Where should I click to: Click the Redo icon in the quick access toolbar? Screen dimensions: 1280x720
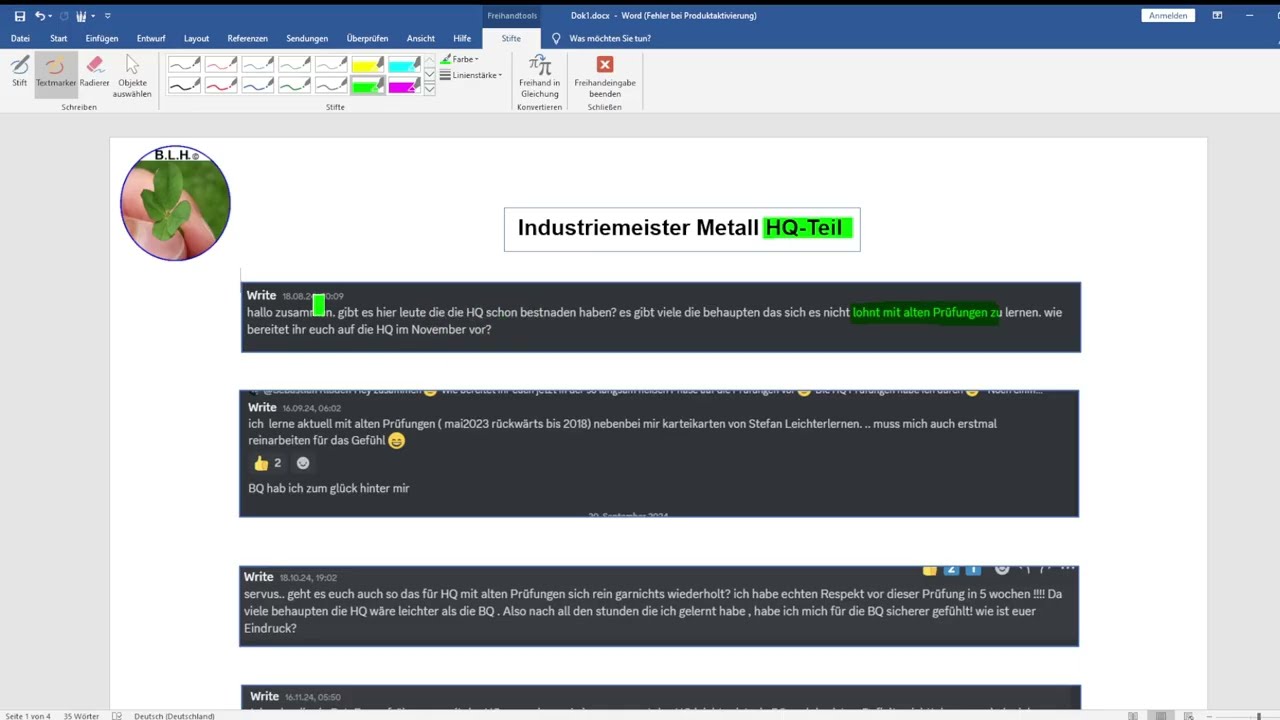pyautogui.click(x=64, y=16)
